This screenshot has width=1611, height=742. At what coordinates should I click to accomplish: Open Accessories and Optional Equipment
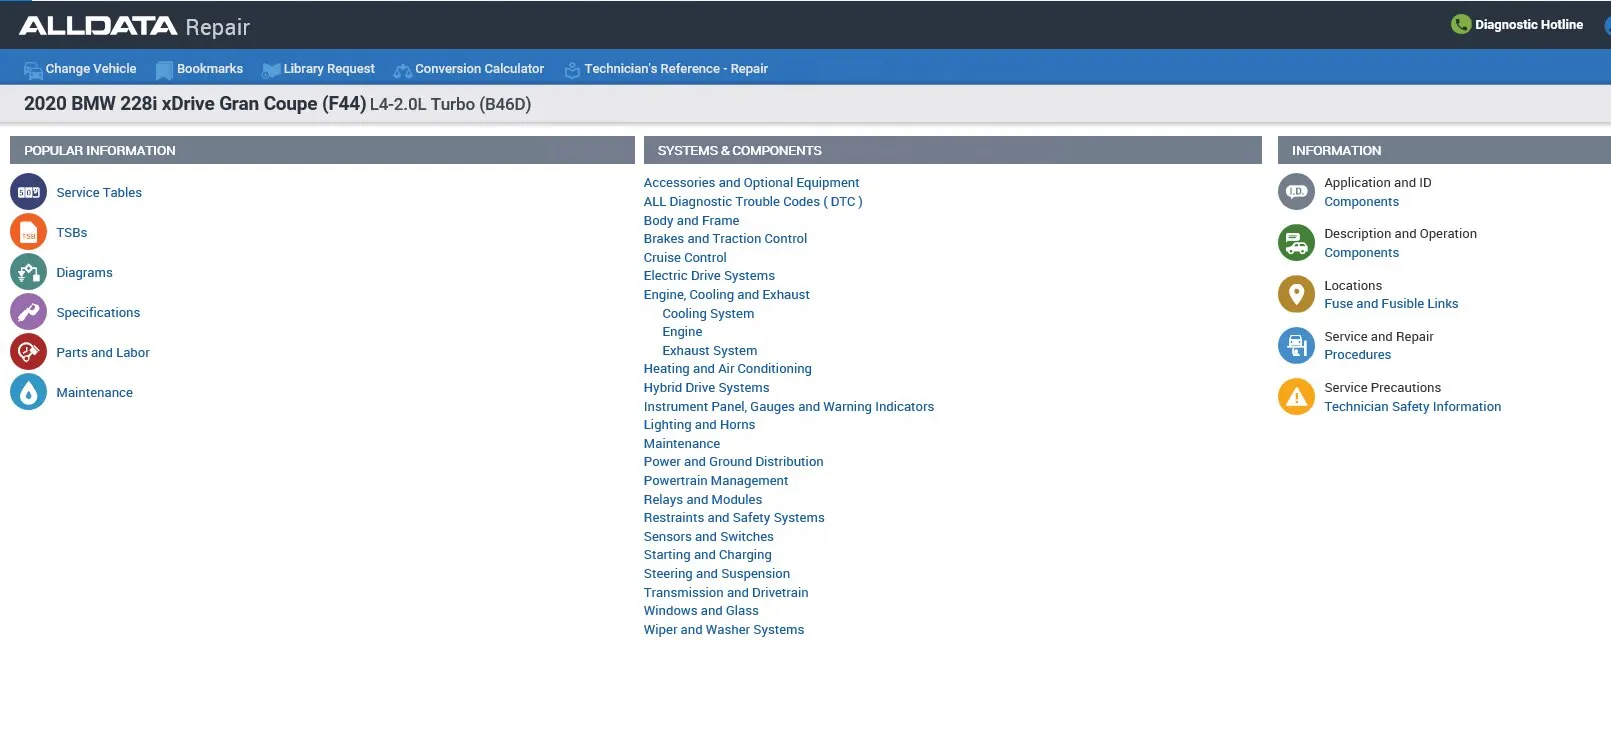click(x=751, y=183)
